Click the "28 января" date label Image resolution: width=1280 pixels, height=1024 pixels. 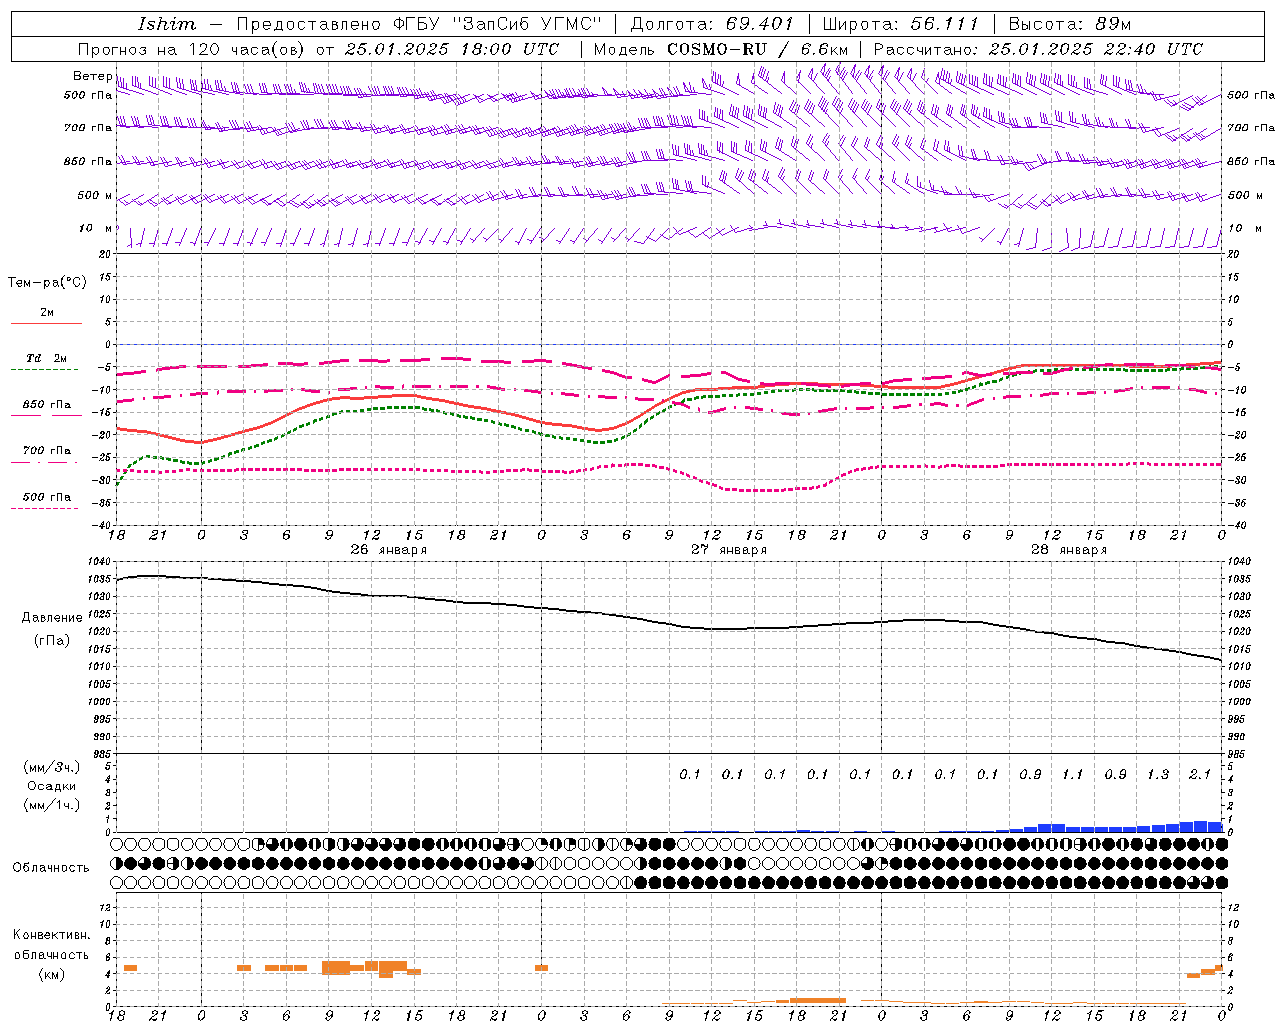click(1069, 550)
